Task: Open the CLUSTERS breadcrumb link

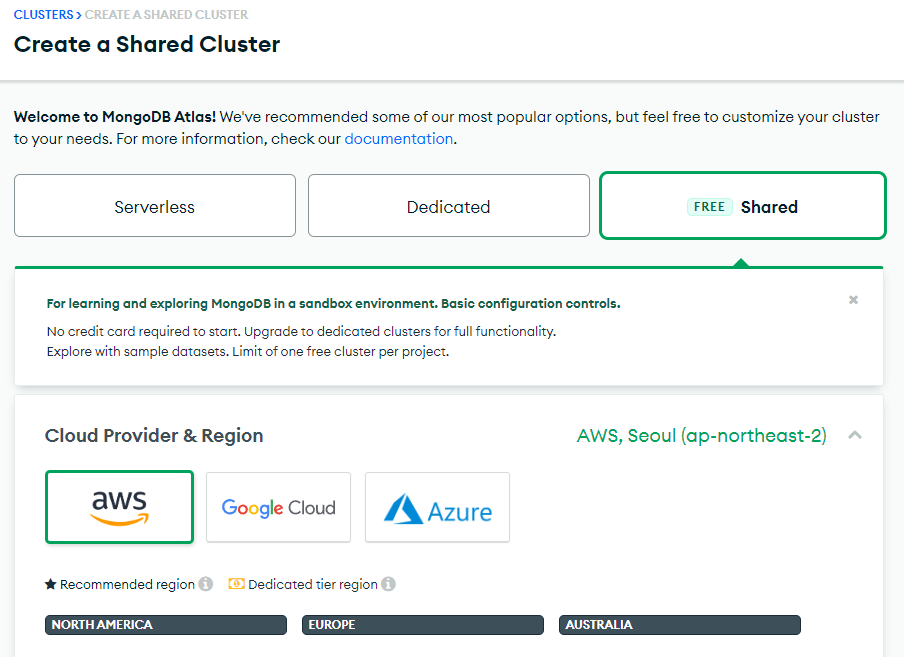Action: (x=44, y=15)
